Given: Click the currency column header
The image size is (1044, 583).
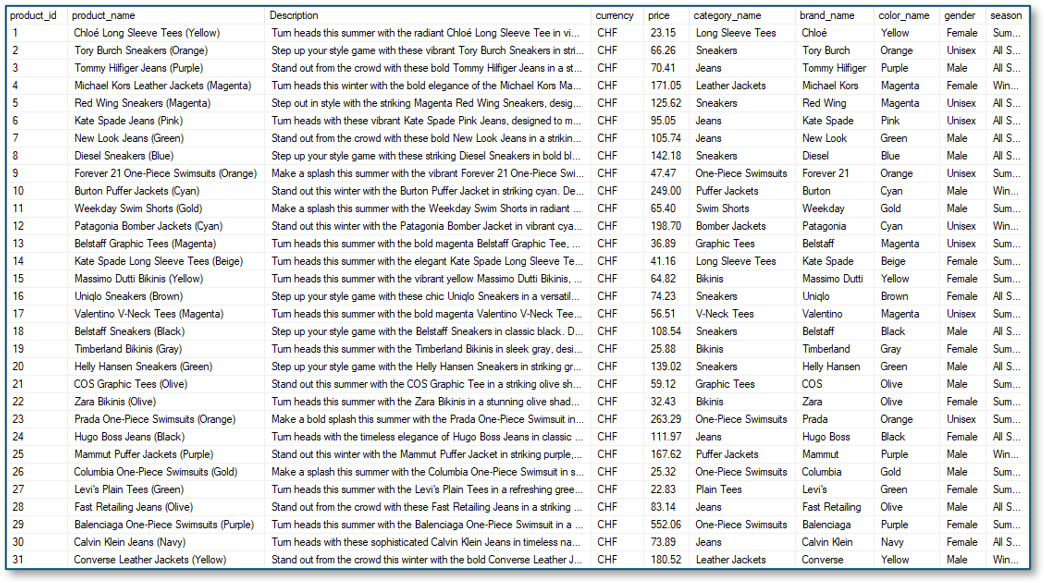Looking at the screenshot, I should [615, 15].
